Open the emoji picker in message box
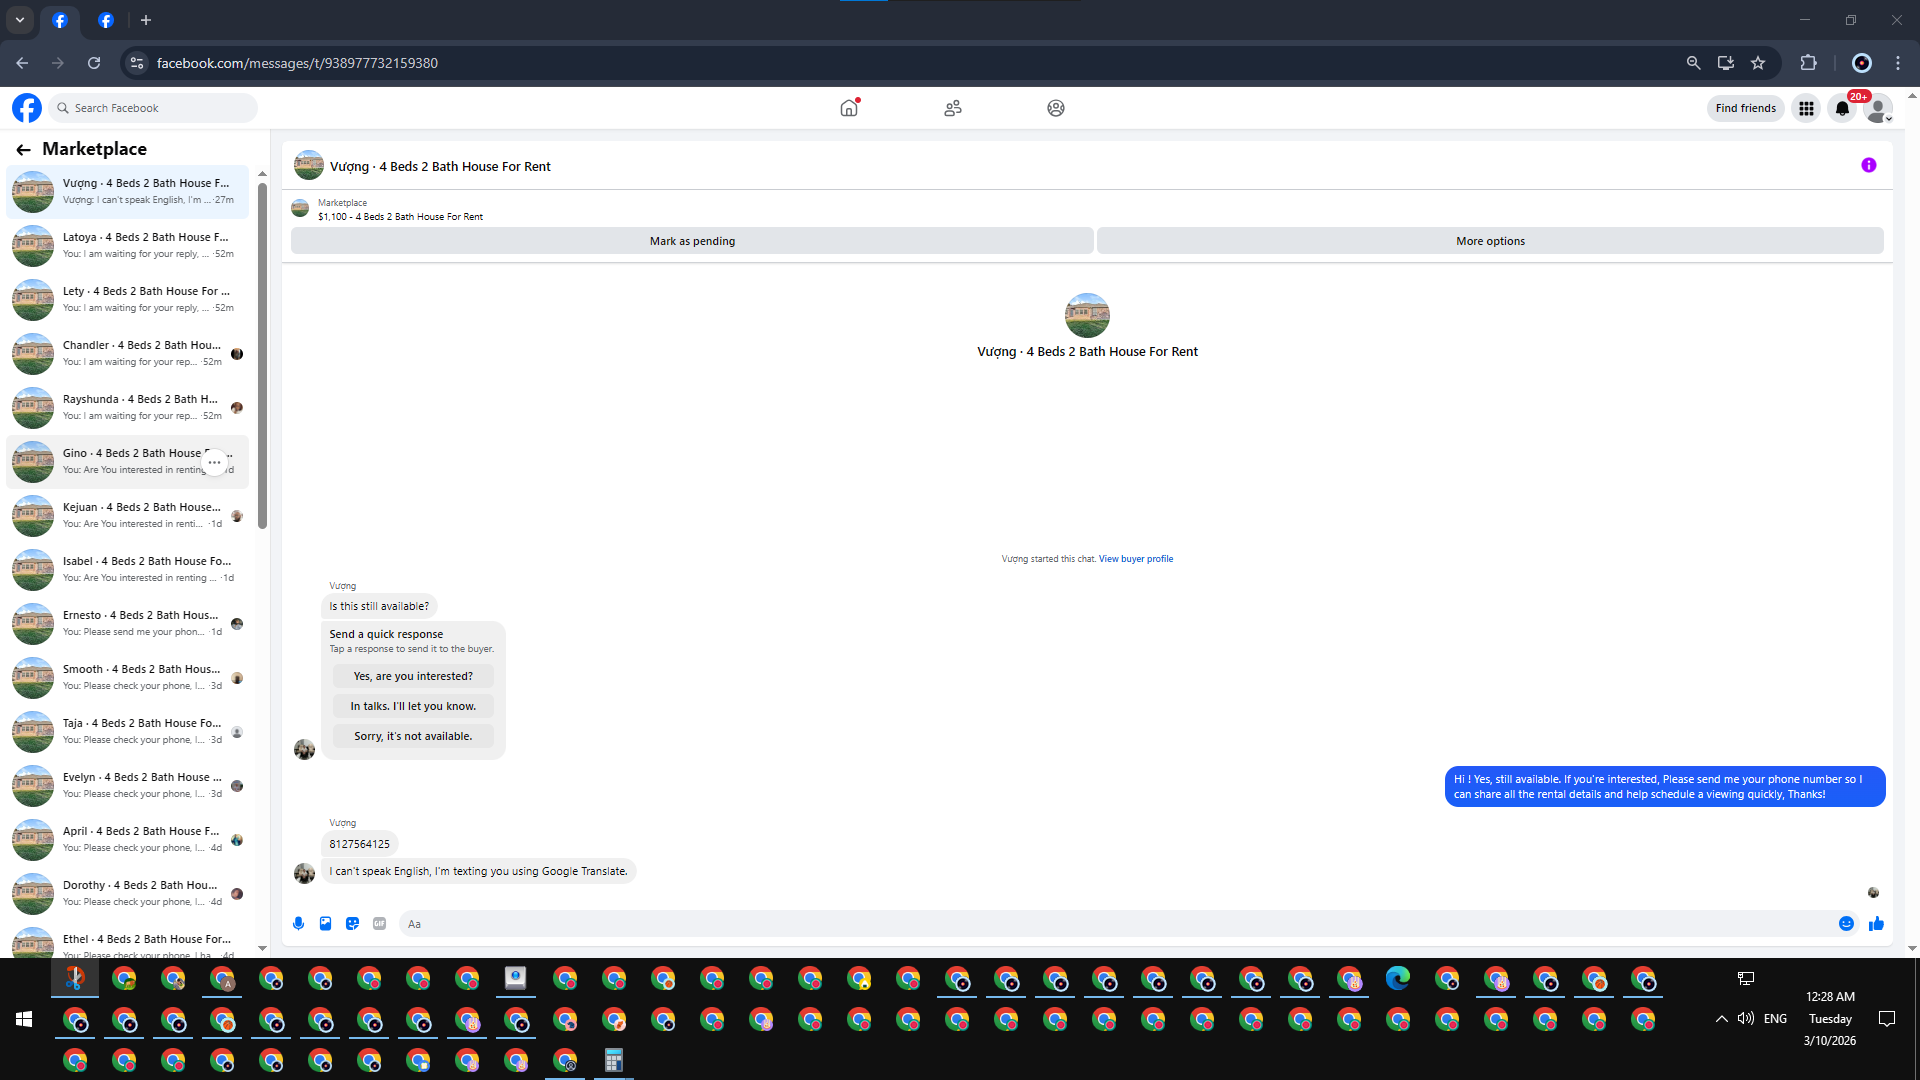The height and width of the screenshot is (1080, 1920). point(1846,924)
